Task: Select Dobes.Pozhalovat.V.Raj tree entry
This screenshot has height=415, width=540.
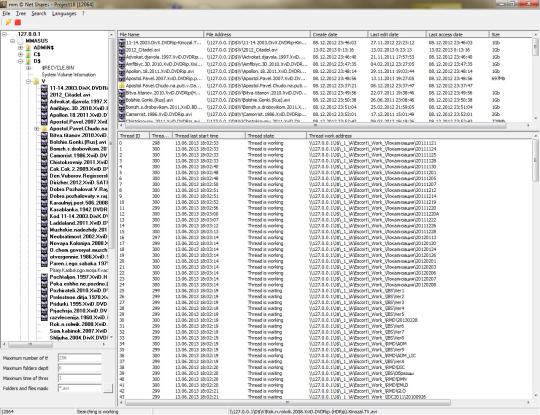Action: pos(79,189)
